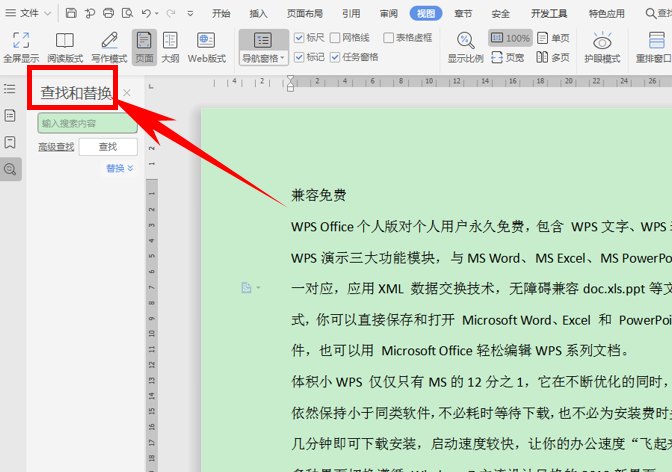Click the Undo arrow icon
Screen dimensions: 672x472
(x=146, y=13)
